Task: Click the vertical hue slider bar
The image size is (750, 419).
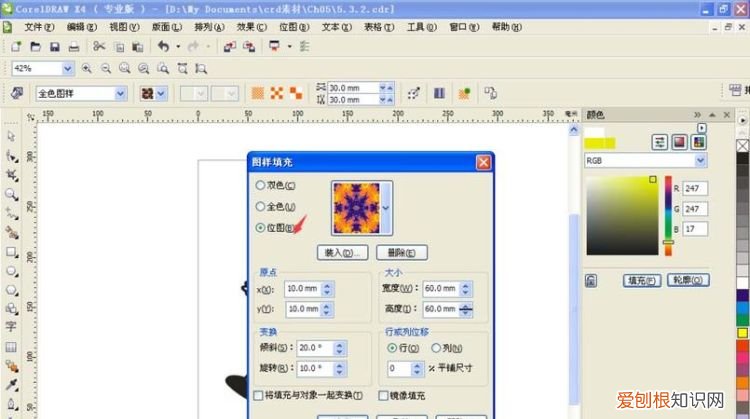Action: pyautogui.click(x=668, y=216)
